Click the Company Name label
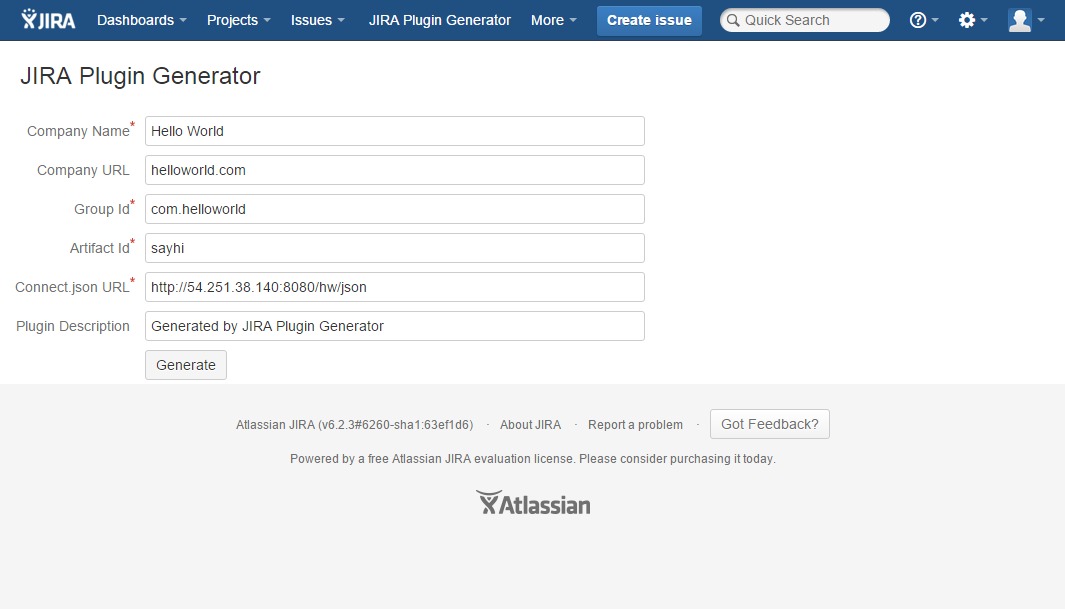This screenshot has height=609, width=1065. (x=78, y=131)
